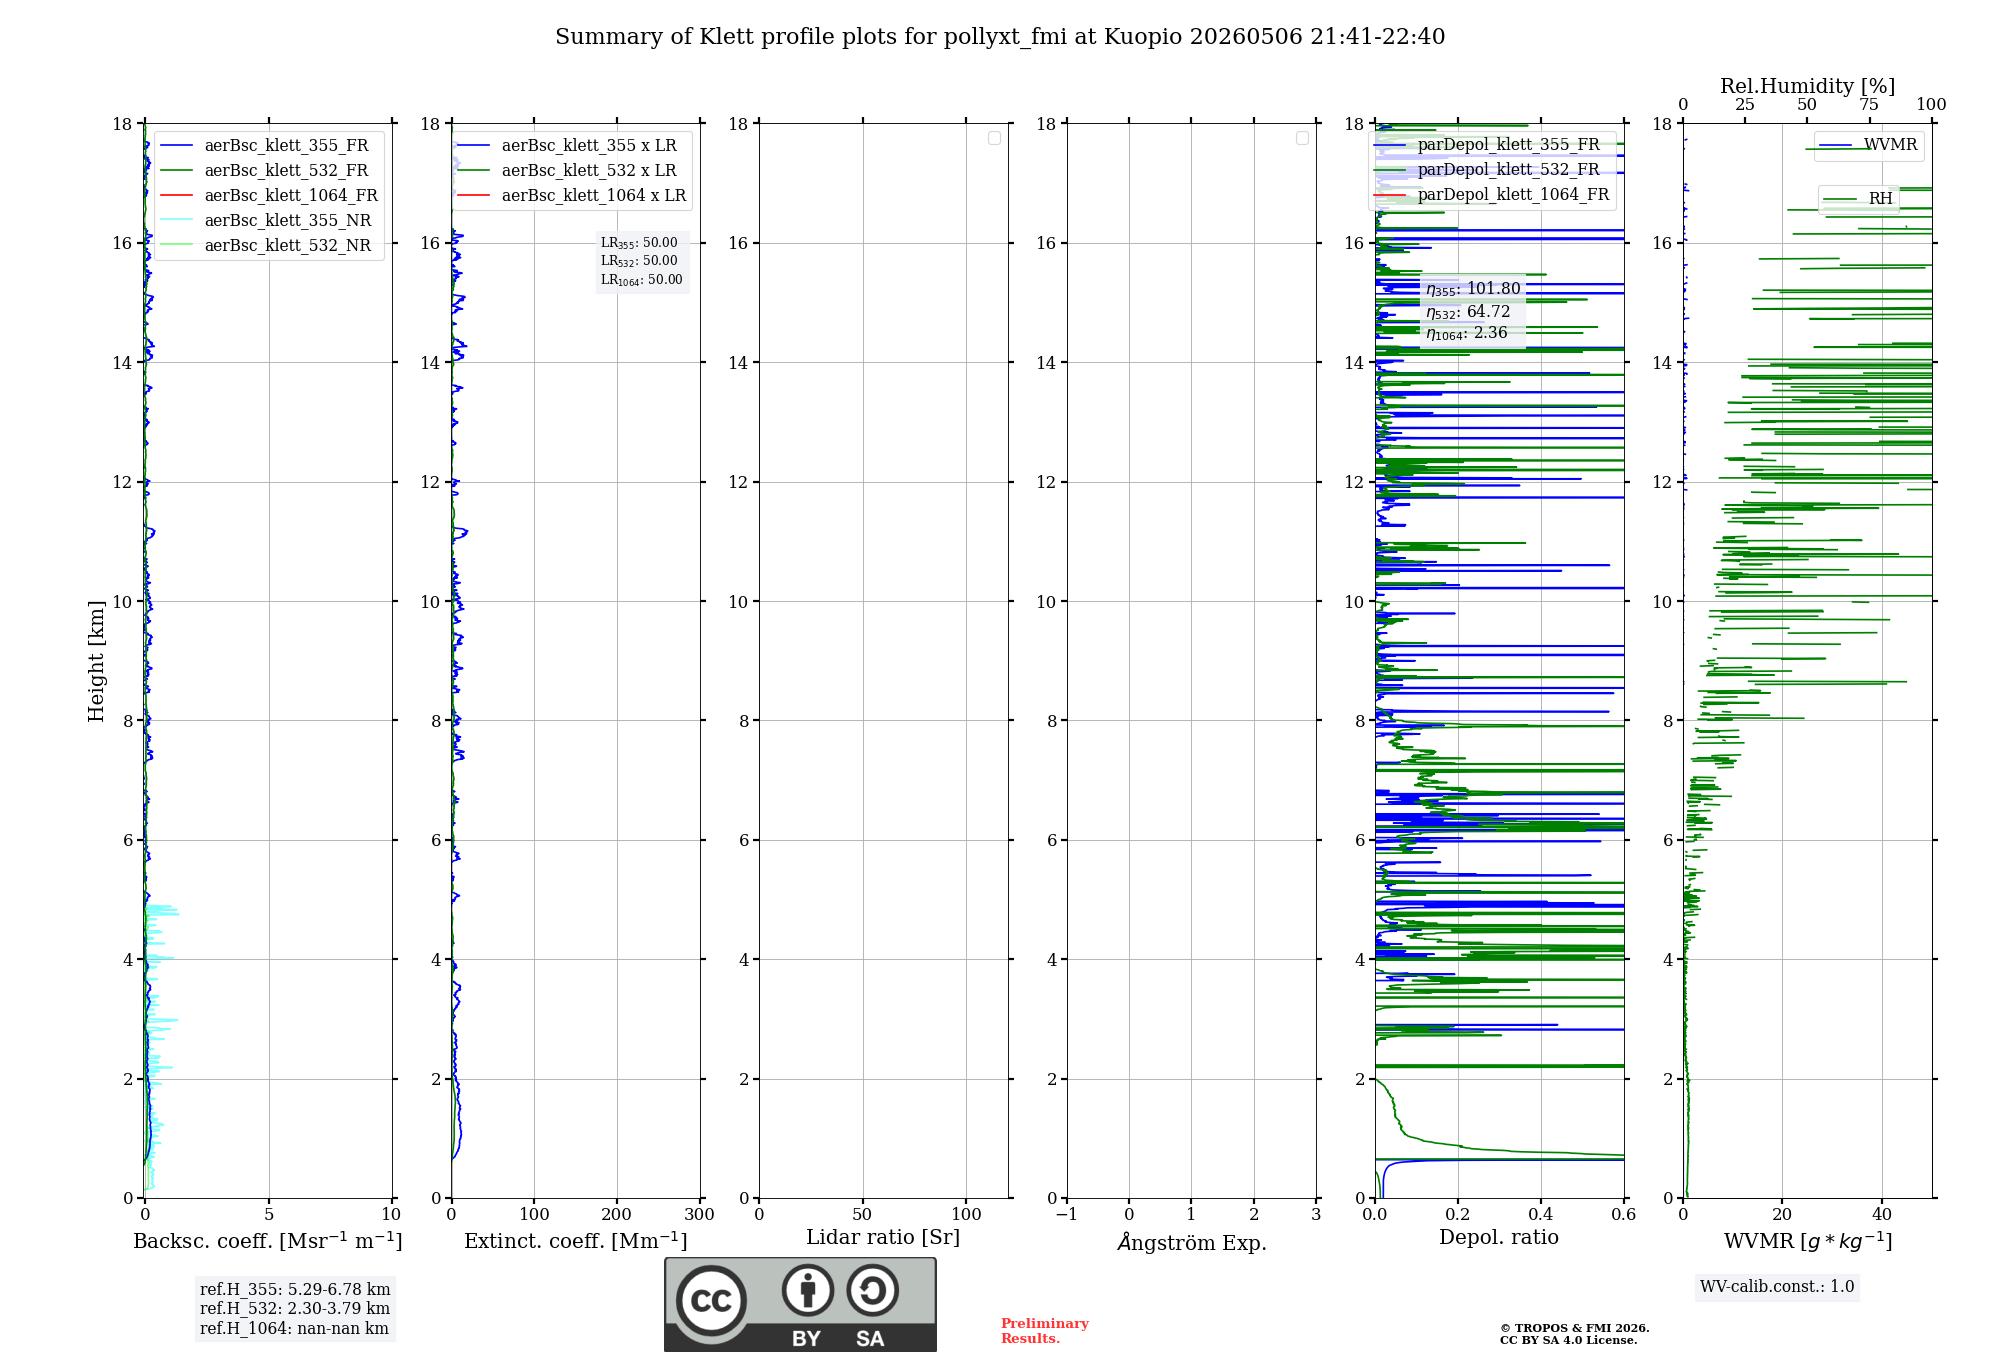
Task: Click the 'Extinct. coeff.' axis label
Action: pyautogui.click(x=576, y=1241)
